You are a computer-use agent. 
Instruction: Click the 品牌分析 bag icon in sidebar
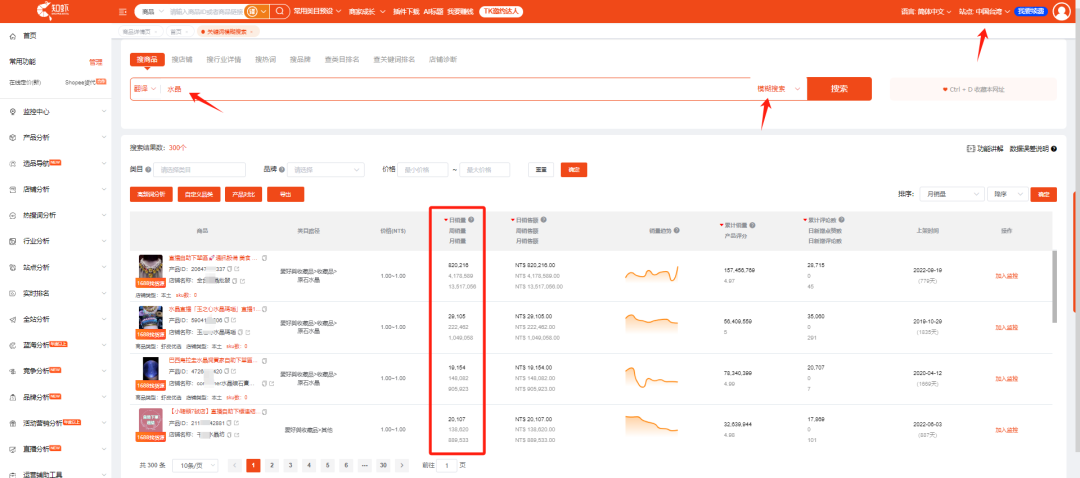[13, 397]
